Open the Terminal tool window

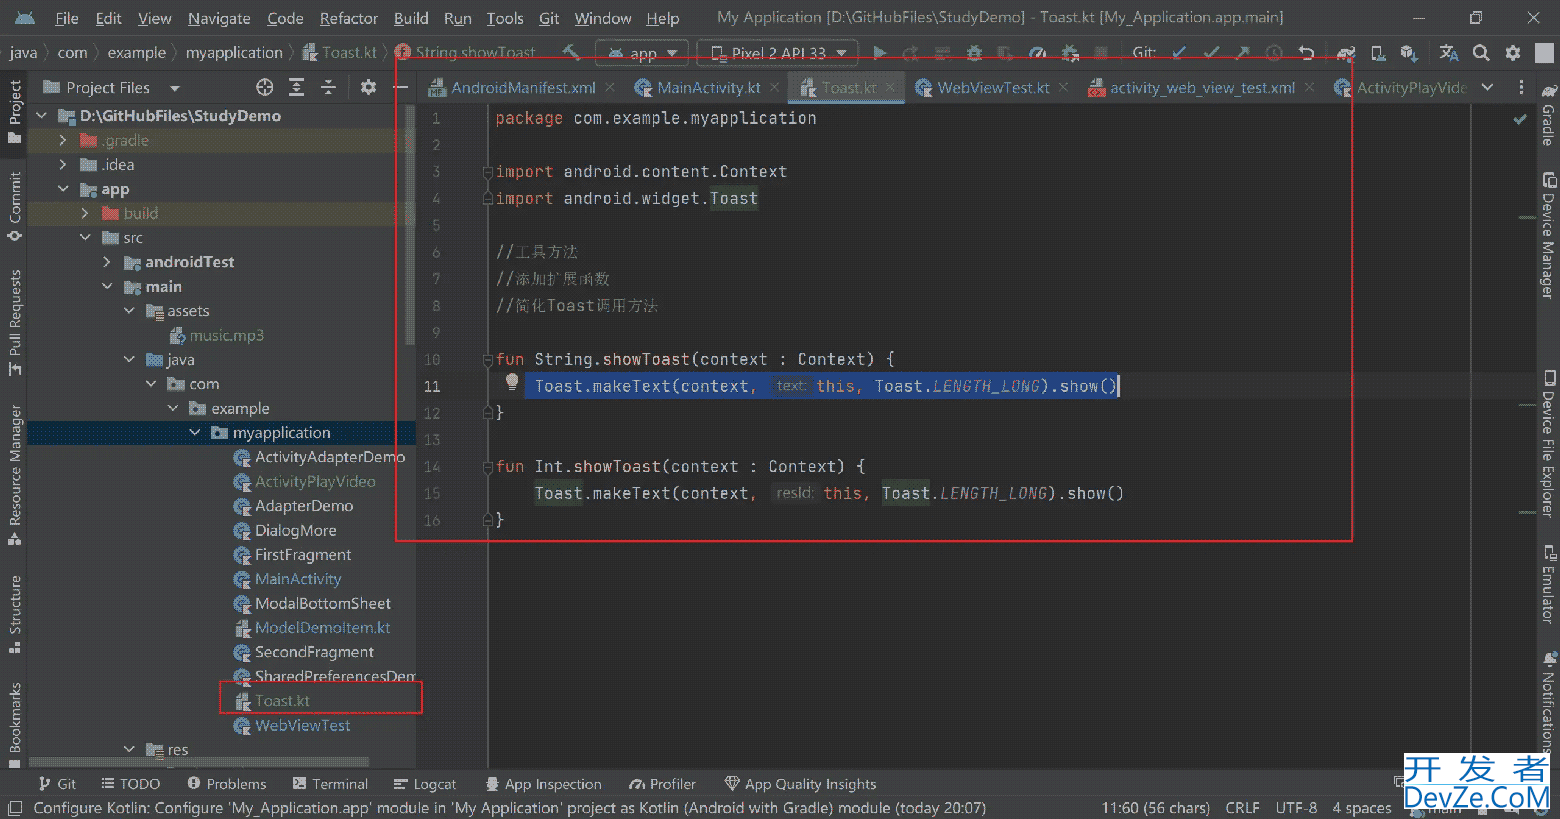click(330, 784)
